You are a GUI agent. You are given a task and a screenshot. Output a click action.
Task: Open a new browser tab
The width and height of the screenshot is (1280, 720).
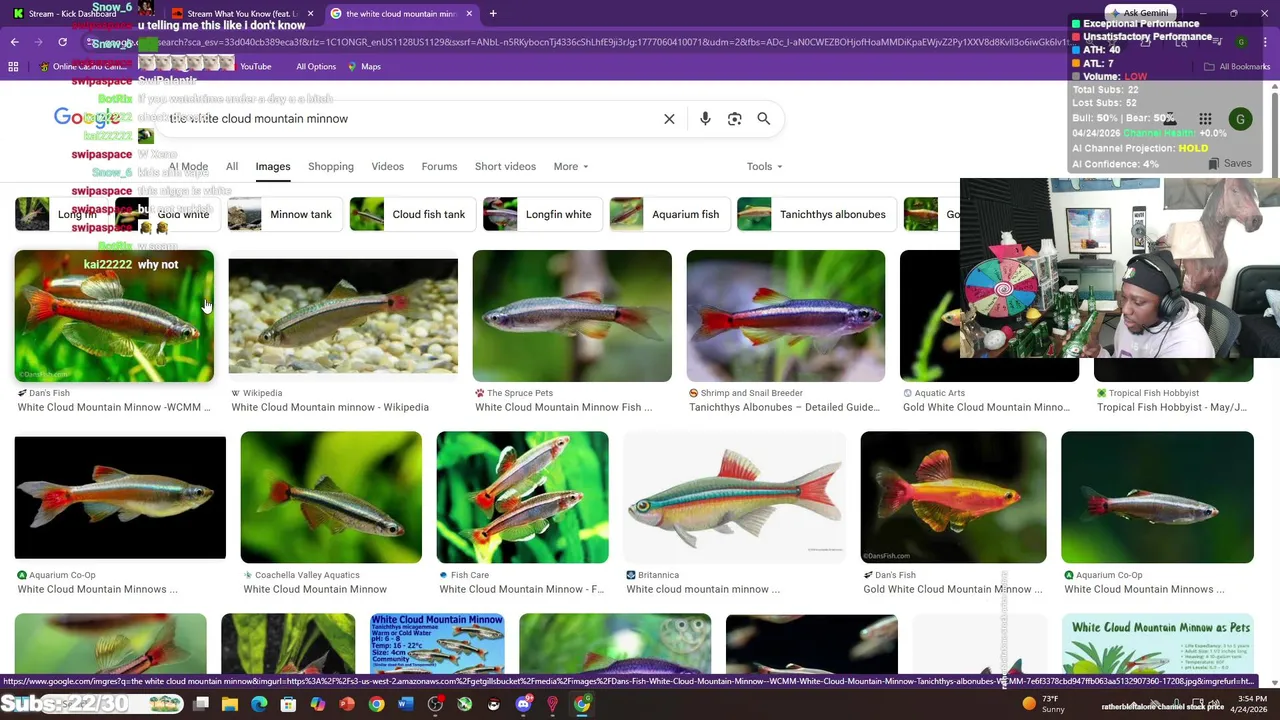click(x=493, y=14)
